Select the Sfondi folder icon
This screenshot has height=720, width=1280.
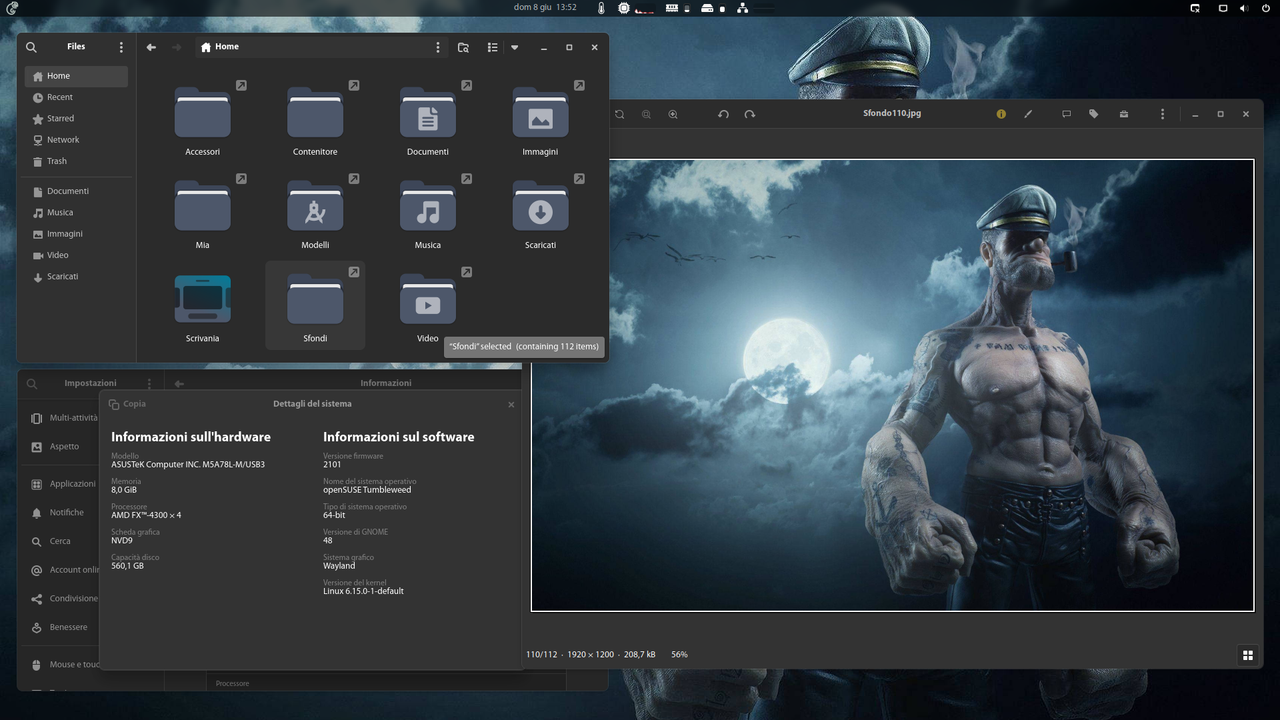coord(315,299)
